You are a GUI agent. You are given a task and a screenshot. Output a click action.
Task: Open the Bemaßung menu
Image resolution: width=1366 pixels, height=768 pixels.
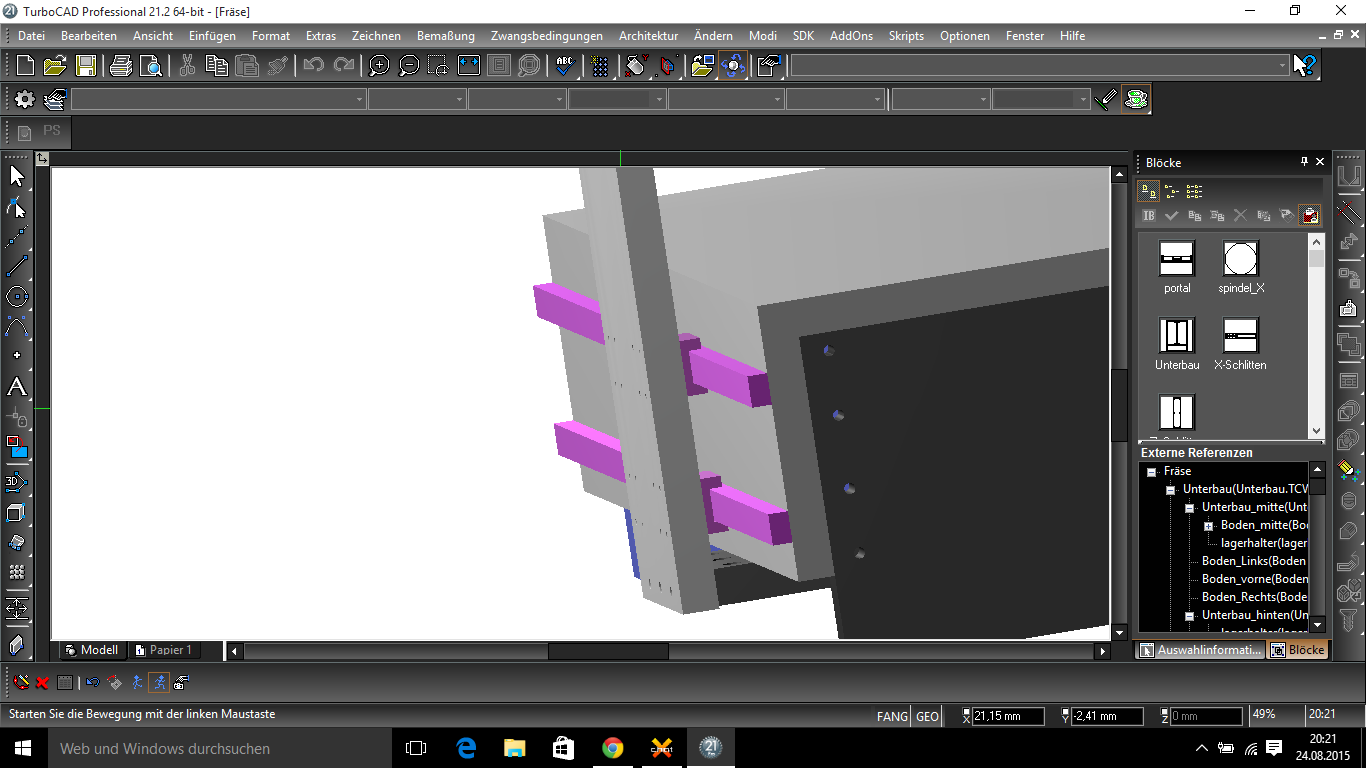pos(446,36)
